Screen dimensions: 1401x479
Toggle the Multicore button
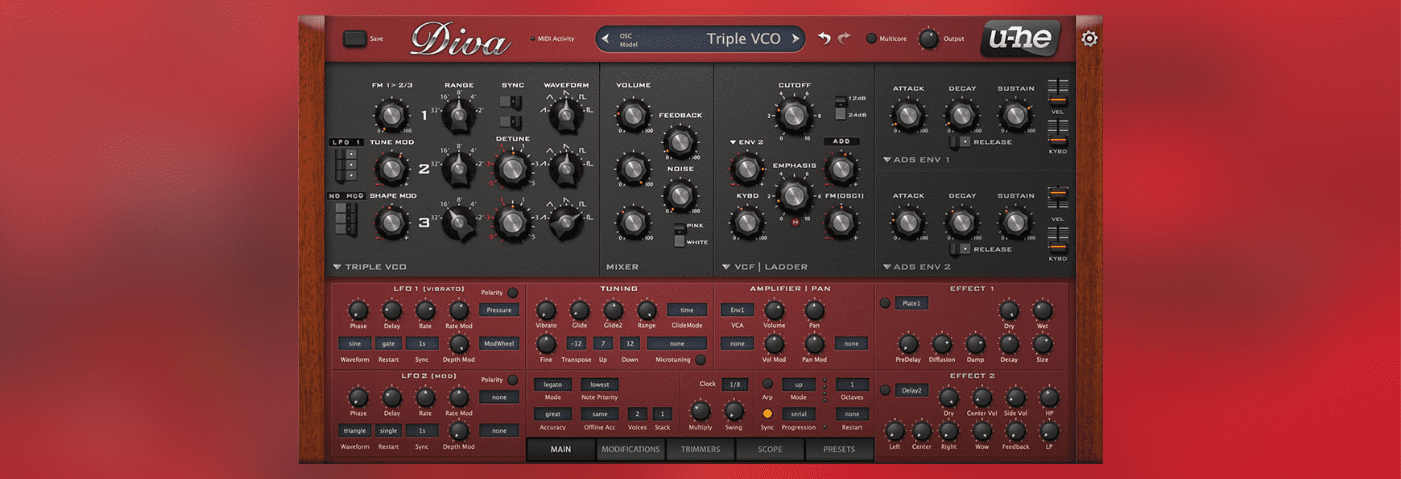click(871, 39)
